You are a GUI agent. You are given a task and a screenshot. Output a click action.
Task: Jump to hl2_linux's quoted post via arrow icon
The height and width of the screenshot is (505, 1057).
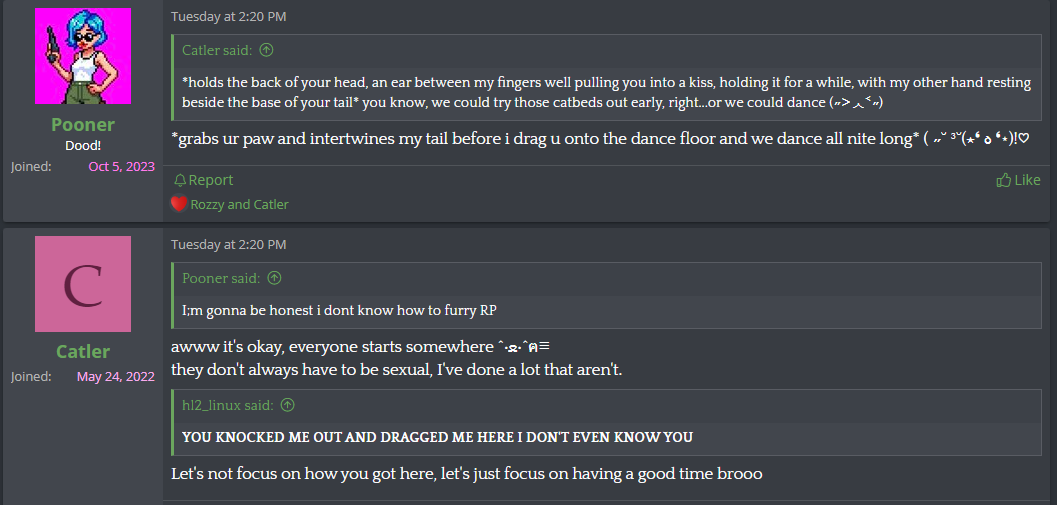pos(288,405)
